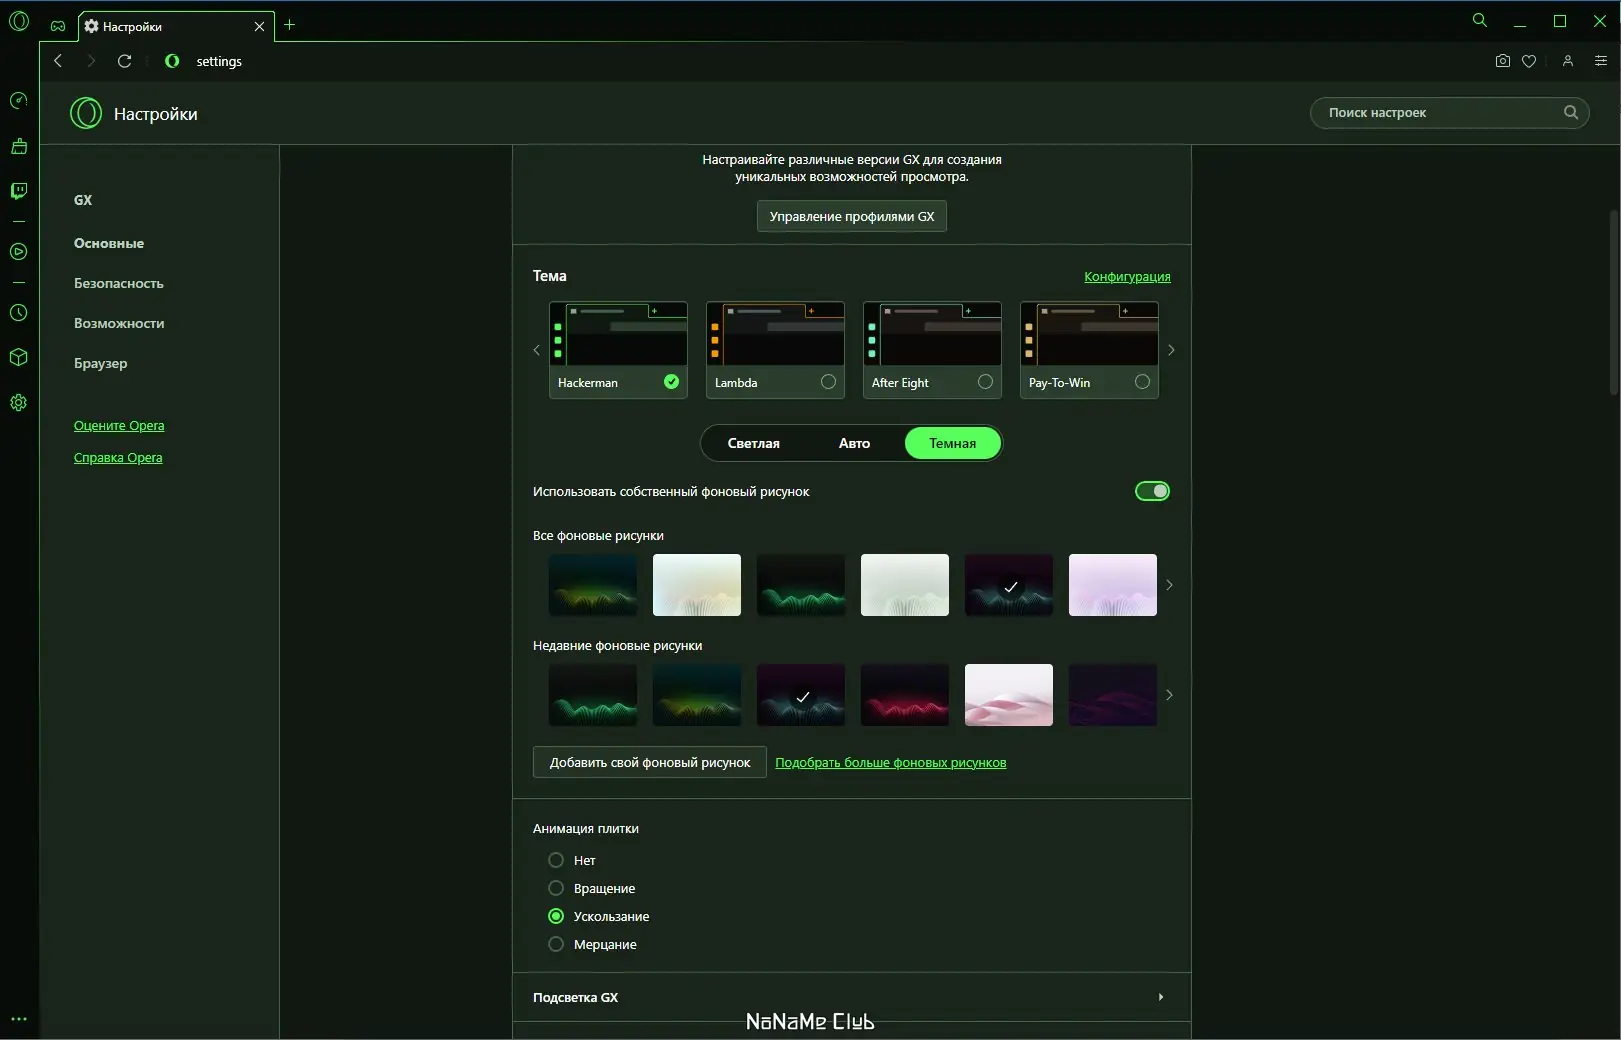This screenshot has height=1040, width=1621.
Task: Open the Браузер settings section
Action: 101,363
